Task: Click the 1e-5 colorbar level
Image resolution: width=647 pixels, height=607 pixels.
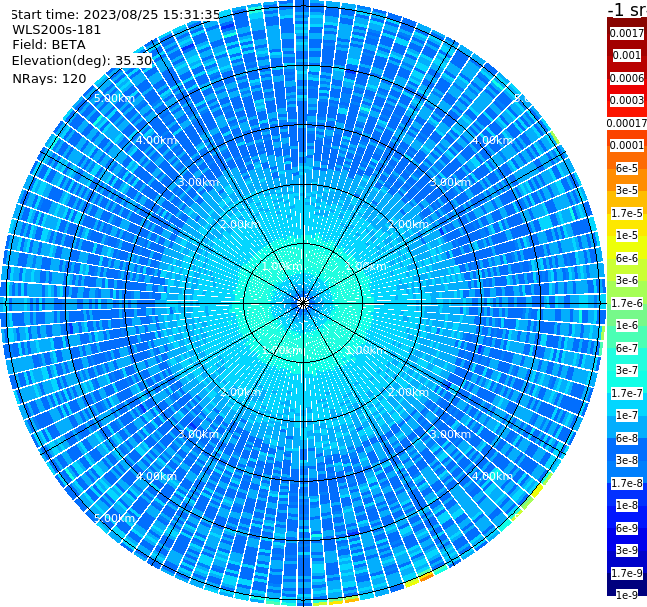Action: pos(627,235)
